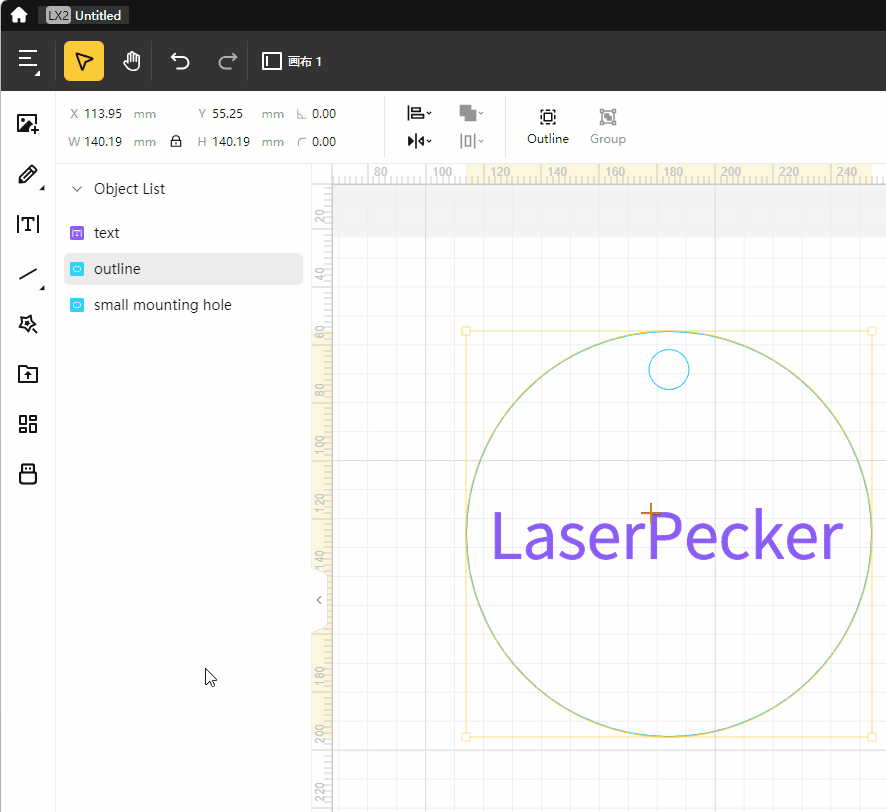Open the Materials grid library
Viewport: 886px width, 812px height.
tap(28, 424)
